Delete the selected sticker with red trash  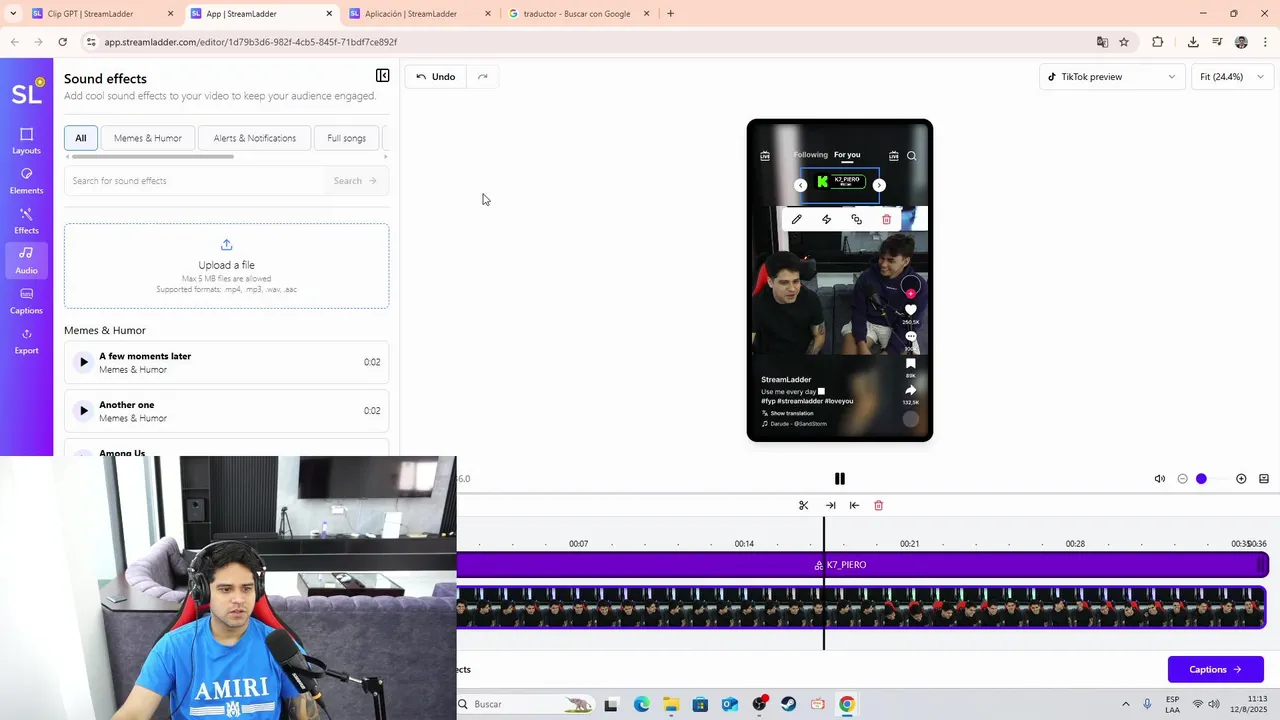tap(886, 219)
